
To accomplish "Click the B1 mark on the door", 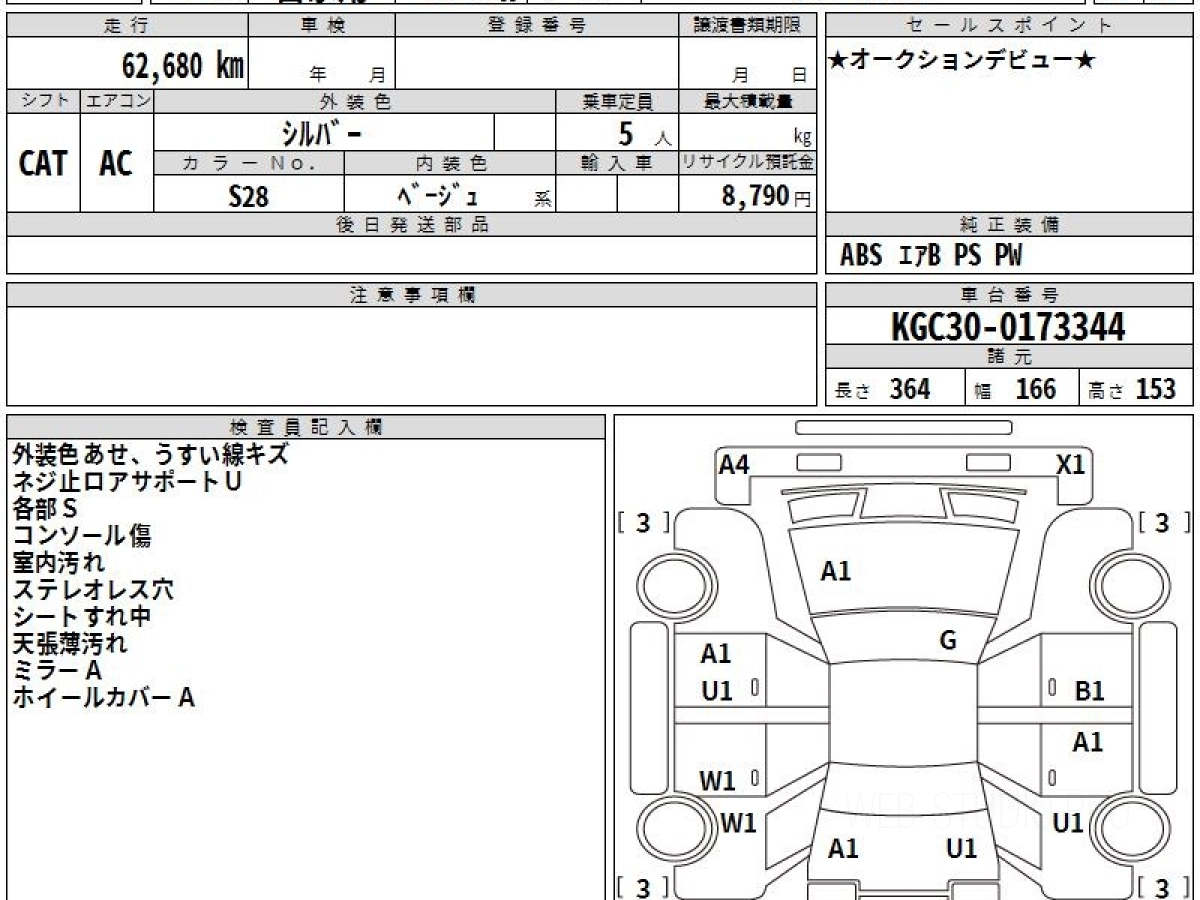I will tap(1089, 691).
